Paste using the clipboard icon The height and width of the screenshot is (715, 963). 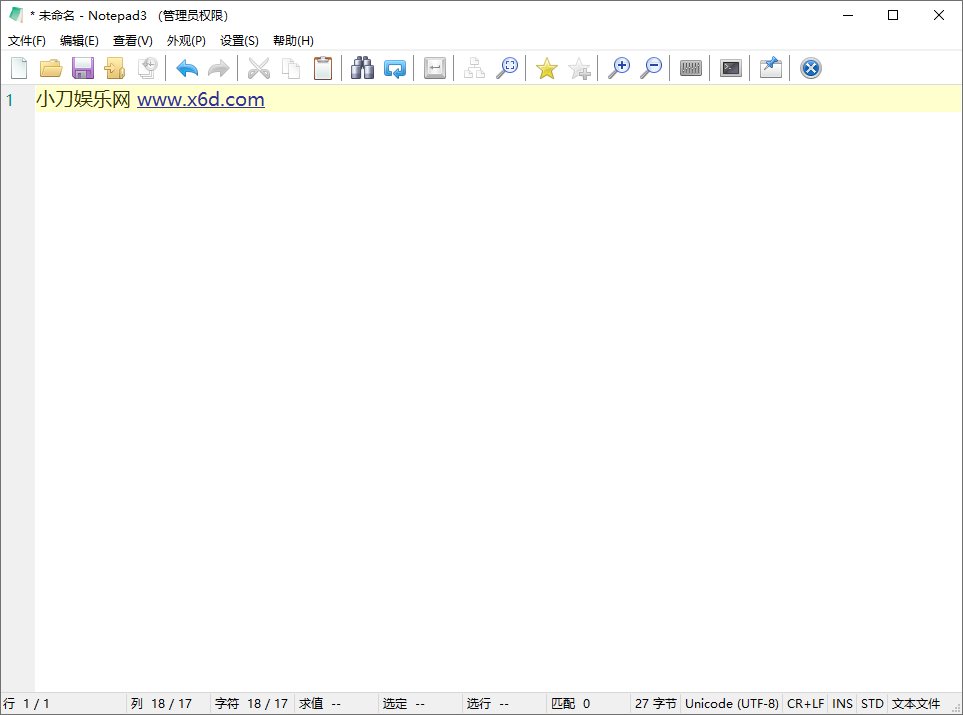point(323,68)
